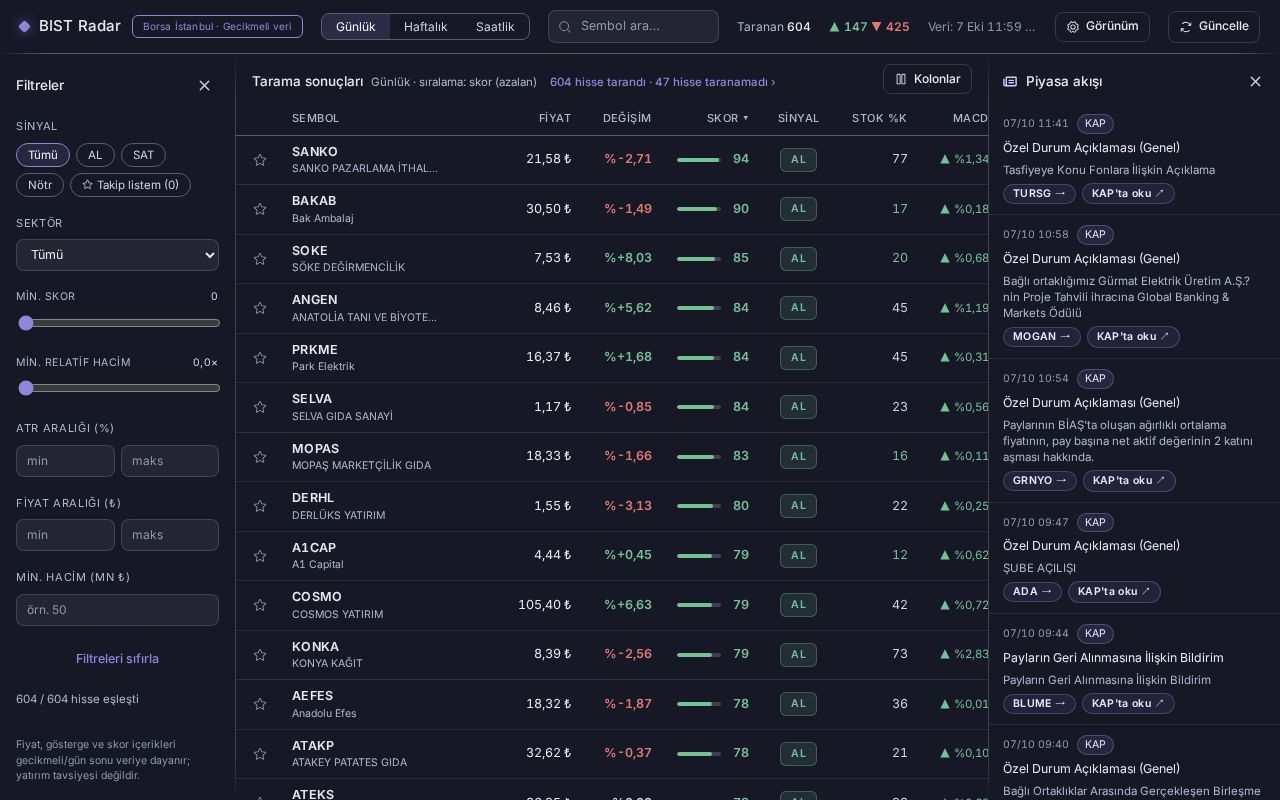Select the Nötr signal filter
The height and width of the screenshot is (800, 1280).
coord(40,185)
